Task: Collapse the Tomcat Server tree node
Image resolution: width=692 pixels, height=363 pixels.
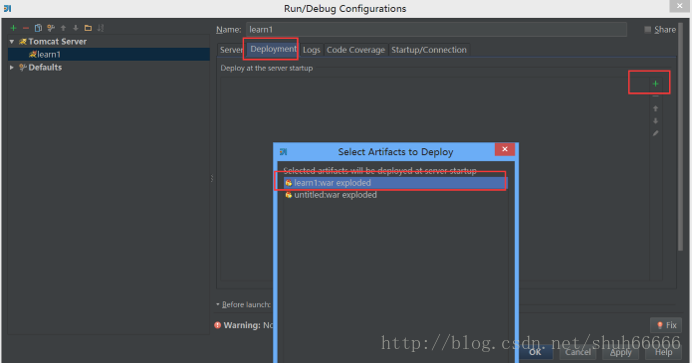Action: tap(12, 41)
